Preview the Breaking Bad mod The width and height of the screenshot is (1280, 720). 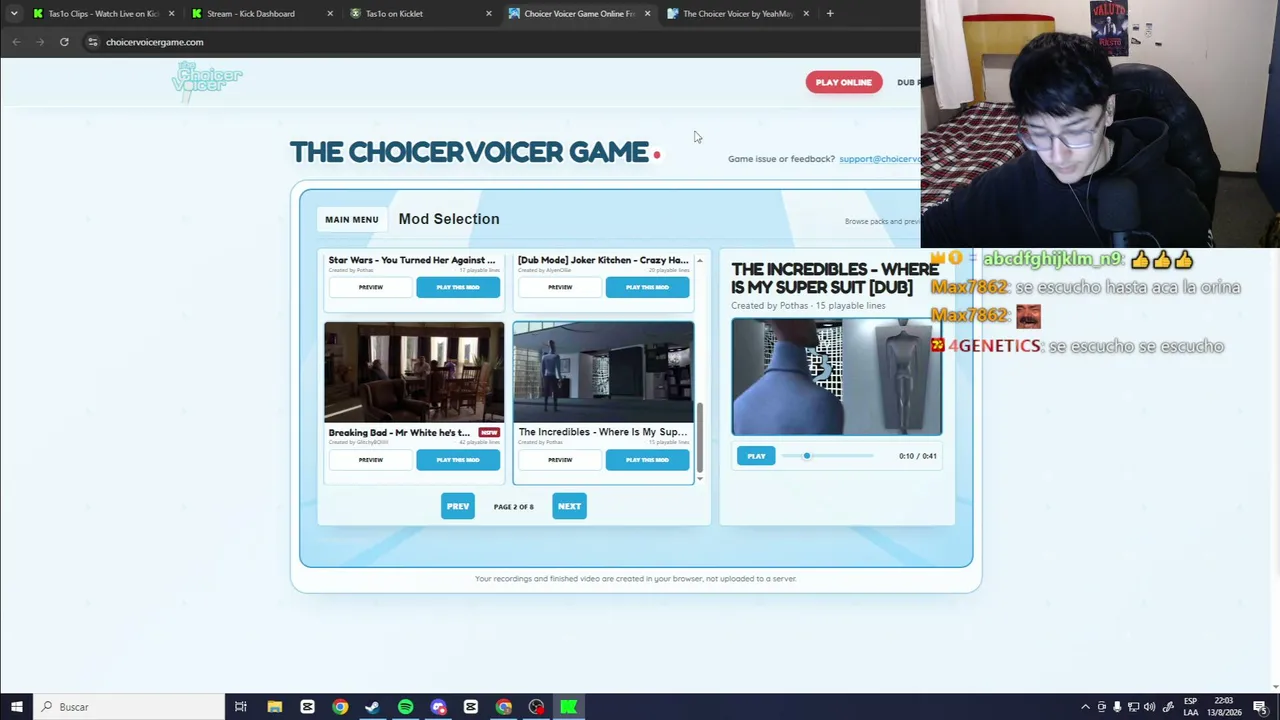click(x=371, y=460)
